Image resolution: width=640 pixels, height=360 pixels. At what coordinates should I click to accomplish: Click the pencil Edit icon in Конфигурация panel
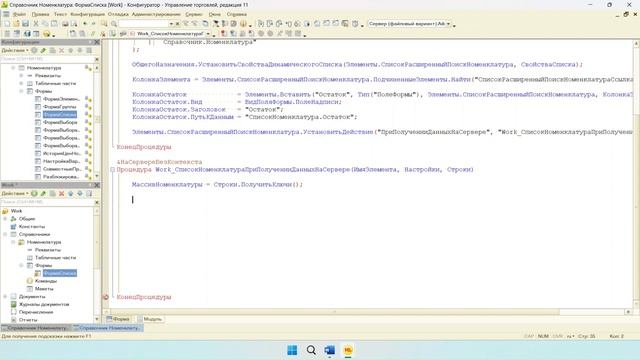43,50
